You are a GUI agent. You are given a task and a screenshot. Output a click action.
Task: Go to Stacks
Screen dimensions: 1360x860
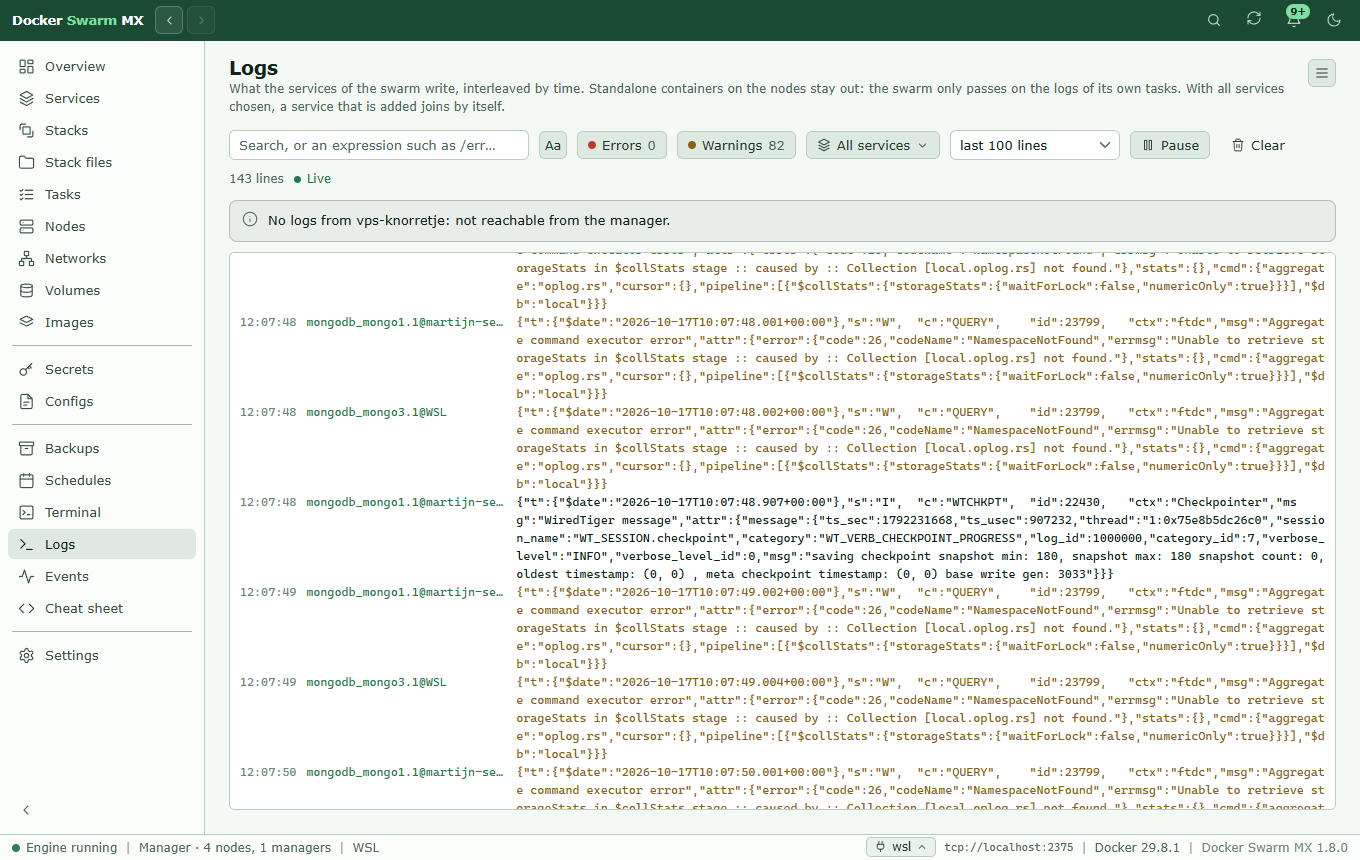tap(103, 130)
